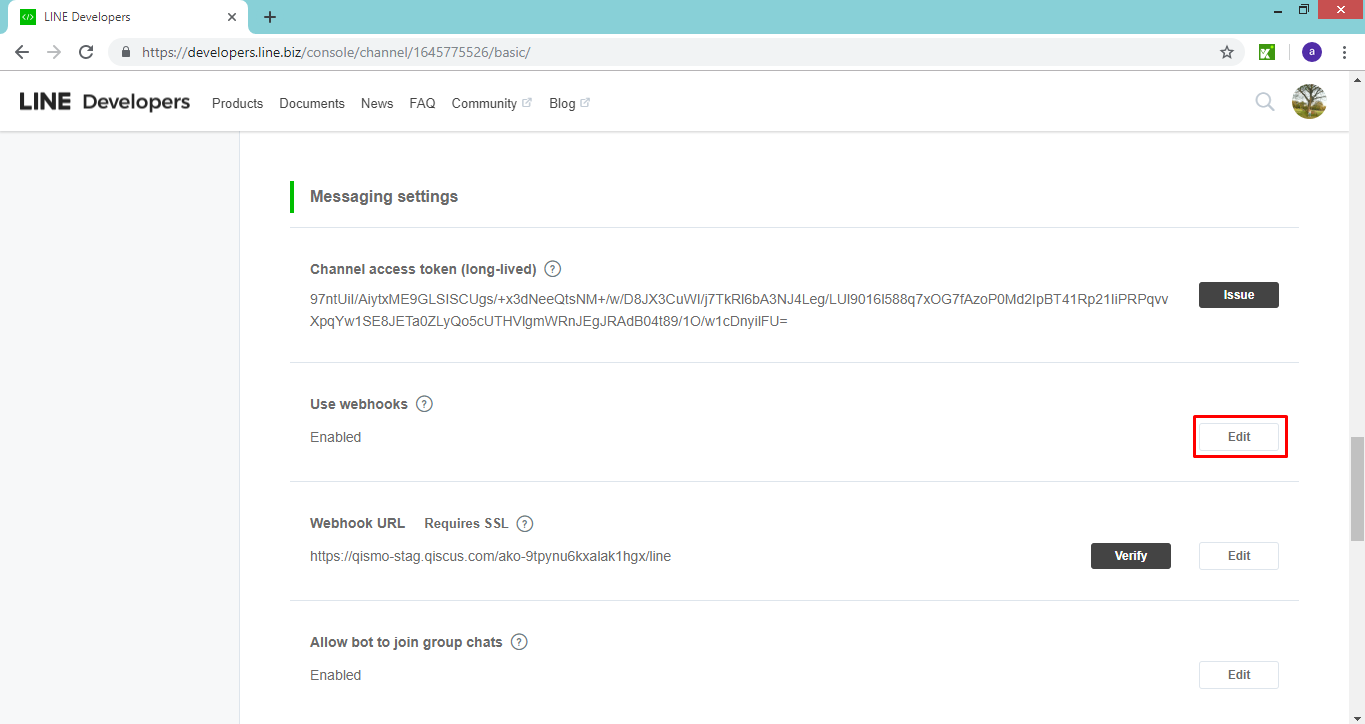Open the FAQ page
Screen dimensions: 1365x724
point(422,103)
